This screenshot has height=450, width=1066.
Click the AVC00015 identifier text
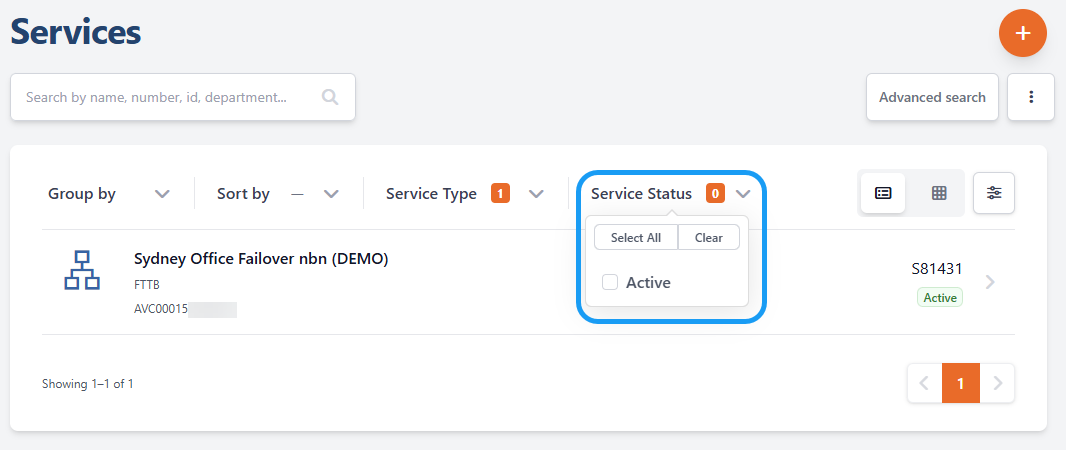(x=161, y=310)
